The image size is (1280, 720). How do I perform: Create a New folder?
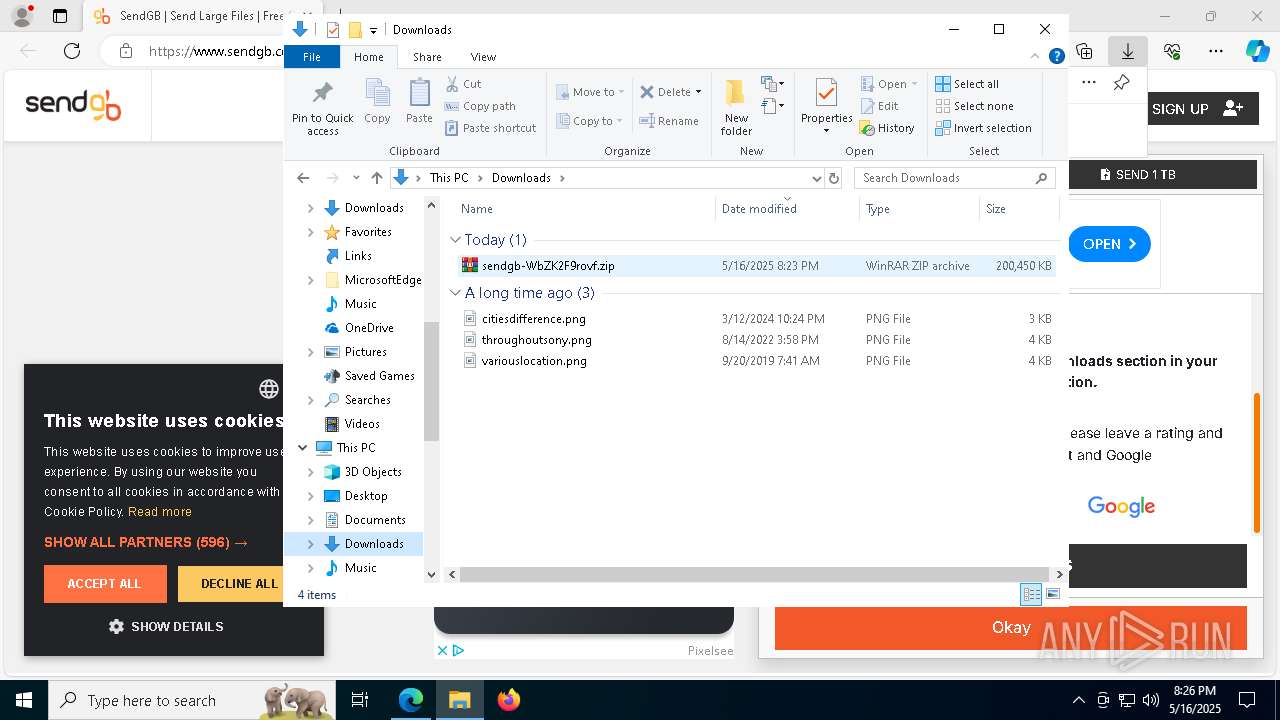pyautogui.click(x=736, y=107)
